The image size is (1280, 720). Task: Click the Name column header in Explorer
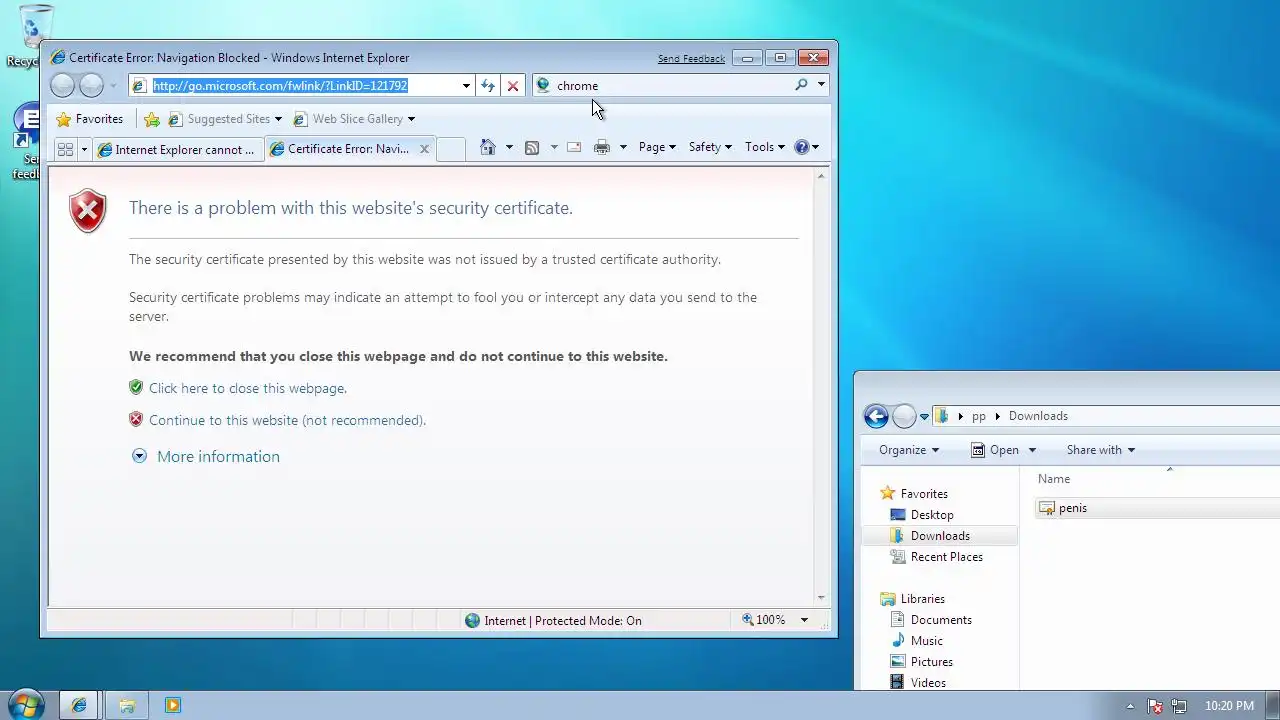pyautogui.click(x=1054, y=479)
